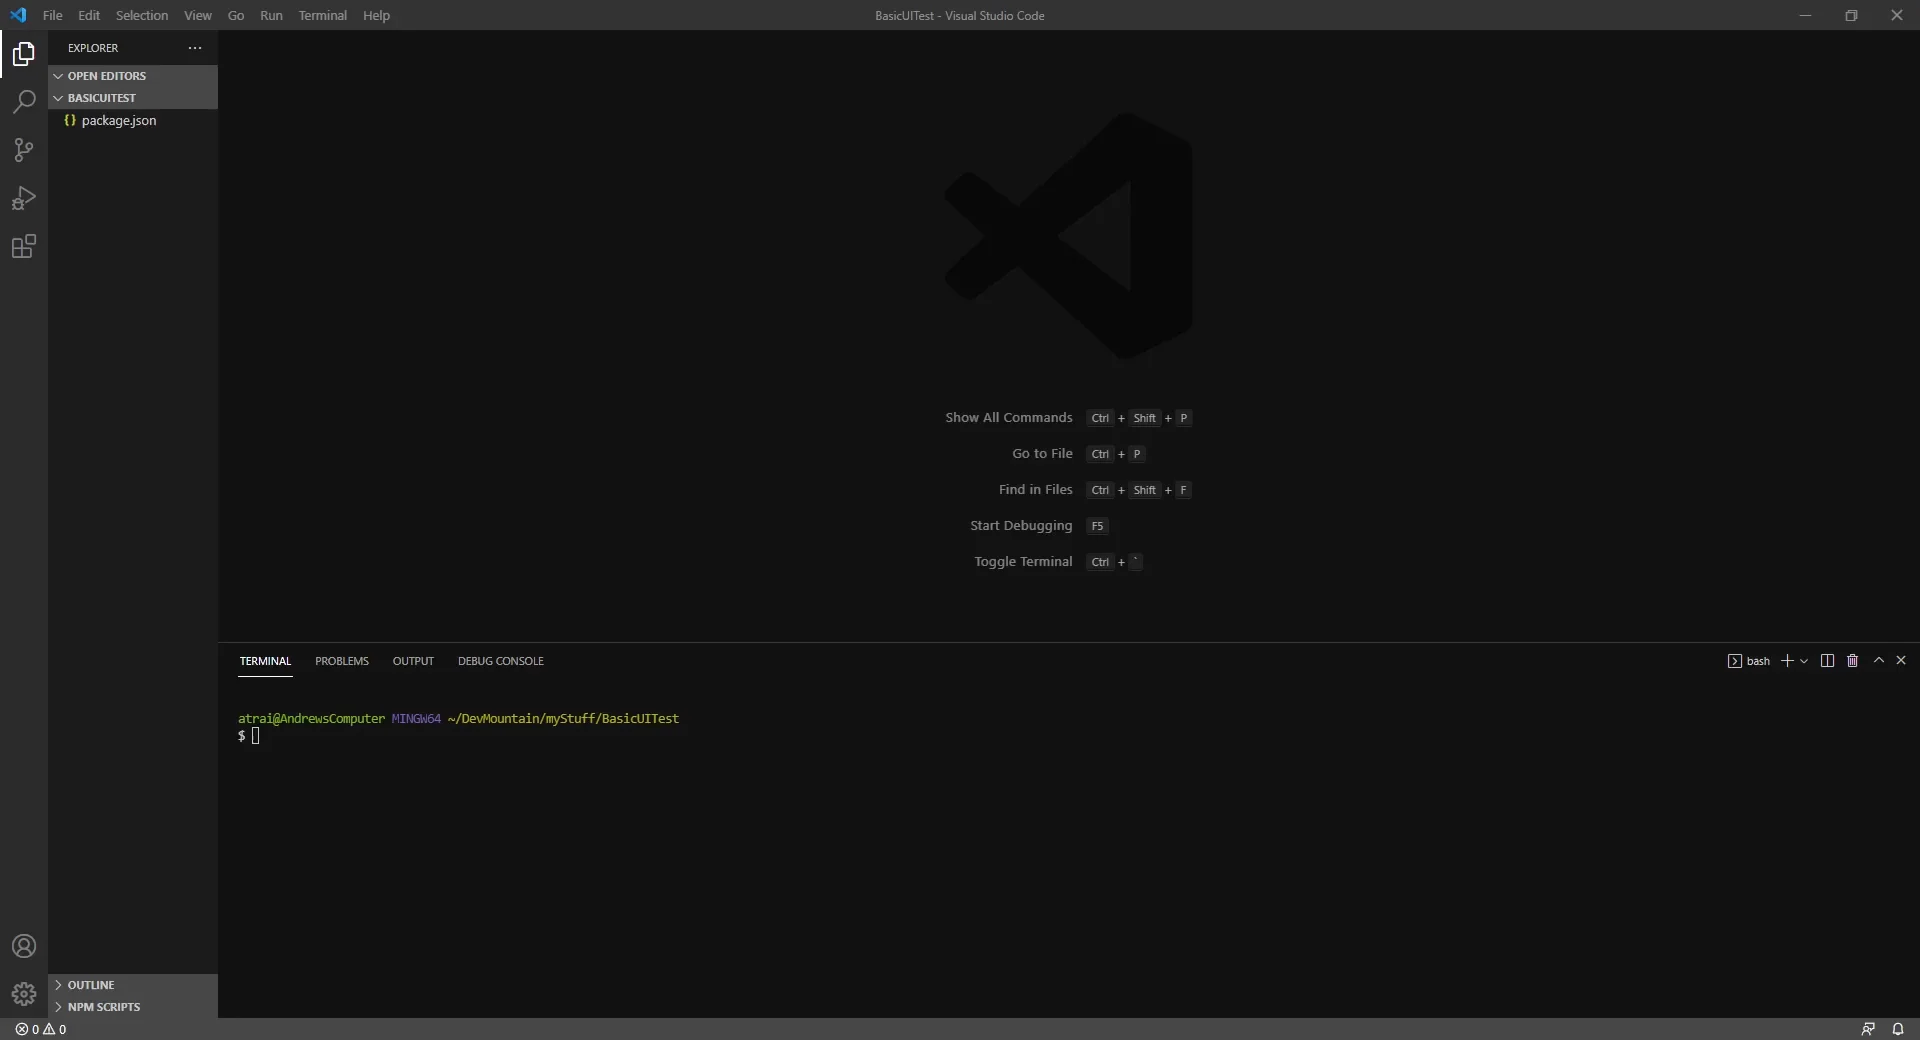
Task: Open the feedback icon in status bar
Action: pyautogui.click(x=1867, y=1029)
